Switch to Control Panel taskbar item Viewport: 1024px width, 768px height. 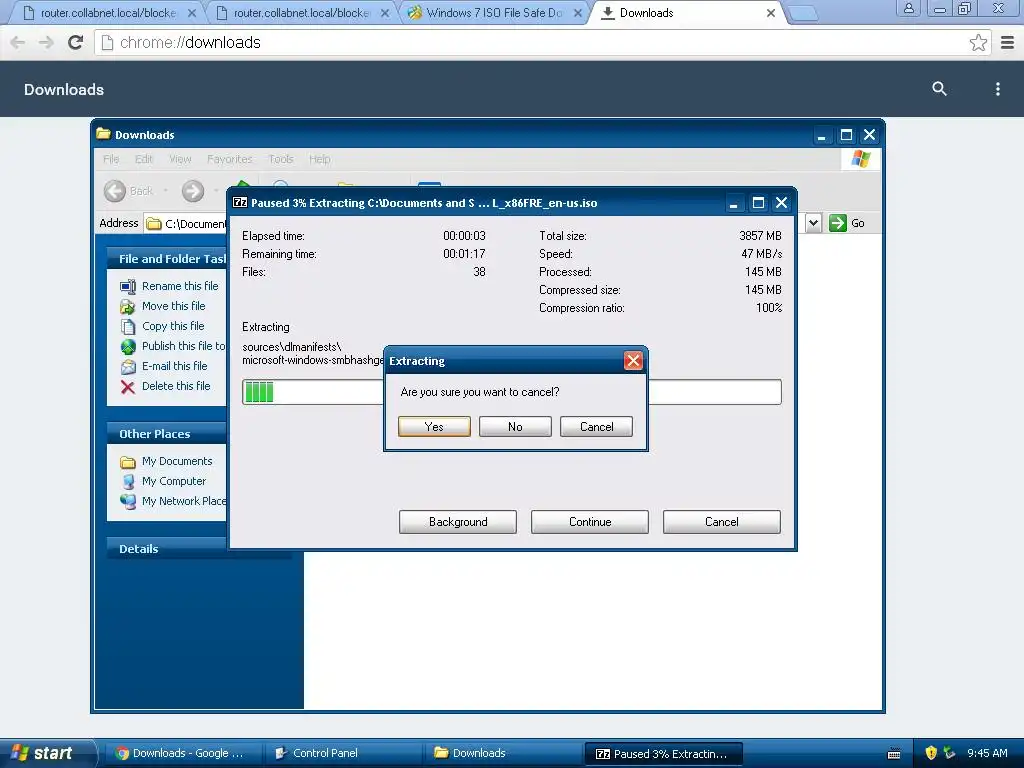pos(342,753)
